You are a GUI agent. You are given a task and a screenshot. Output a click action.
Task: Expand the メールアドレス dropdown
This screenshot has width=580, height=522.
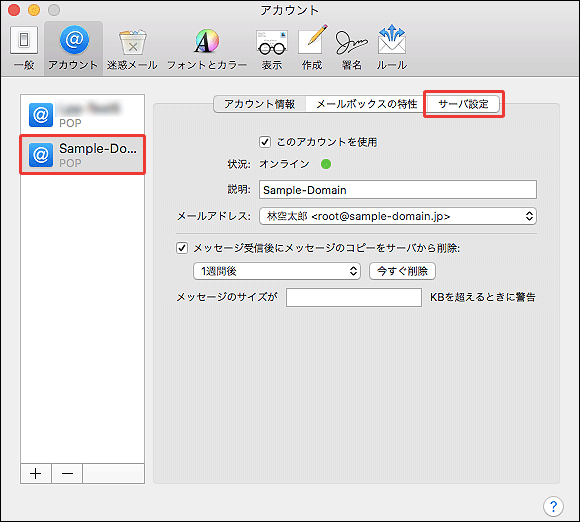pos(398,216)
